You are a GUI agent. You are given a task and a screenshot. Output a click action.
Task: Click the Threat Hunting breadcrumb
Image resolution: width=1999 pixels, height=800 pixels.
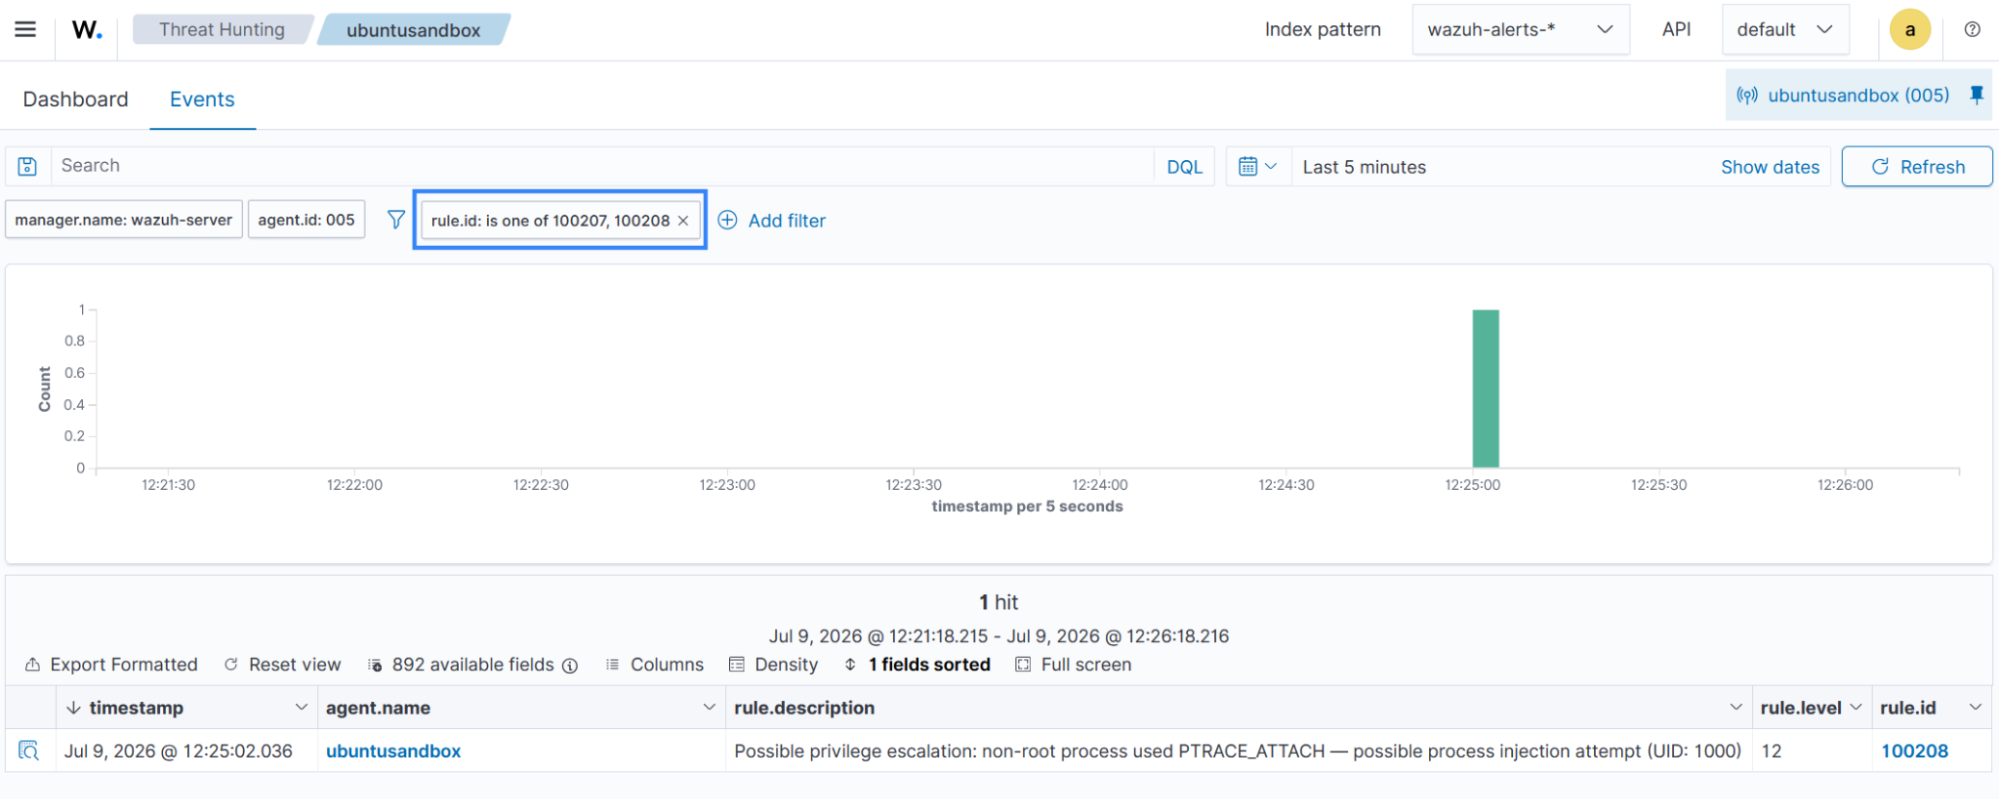coord(222,29)
